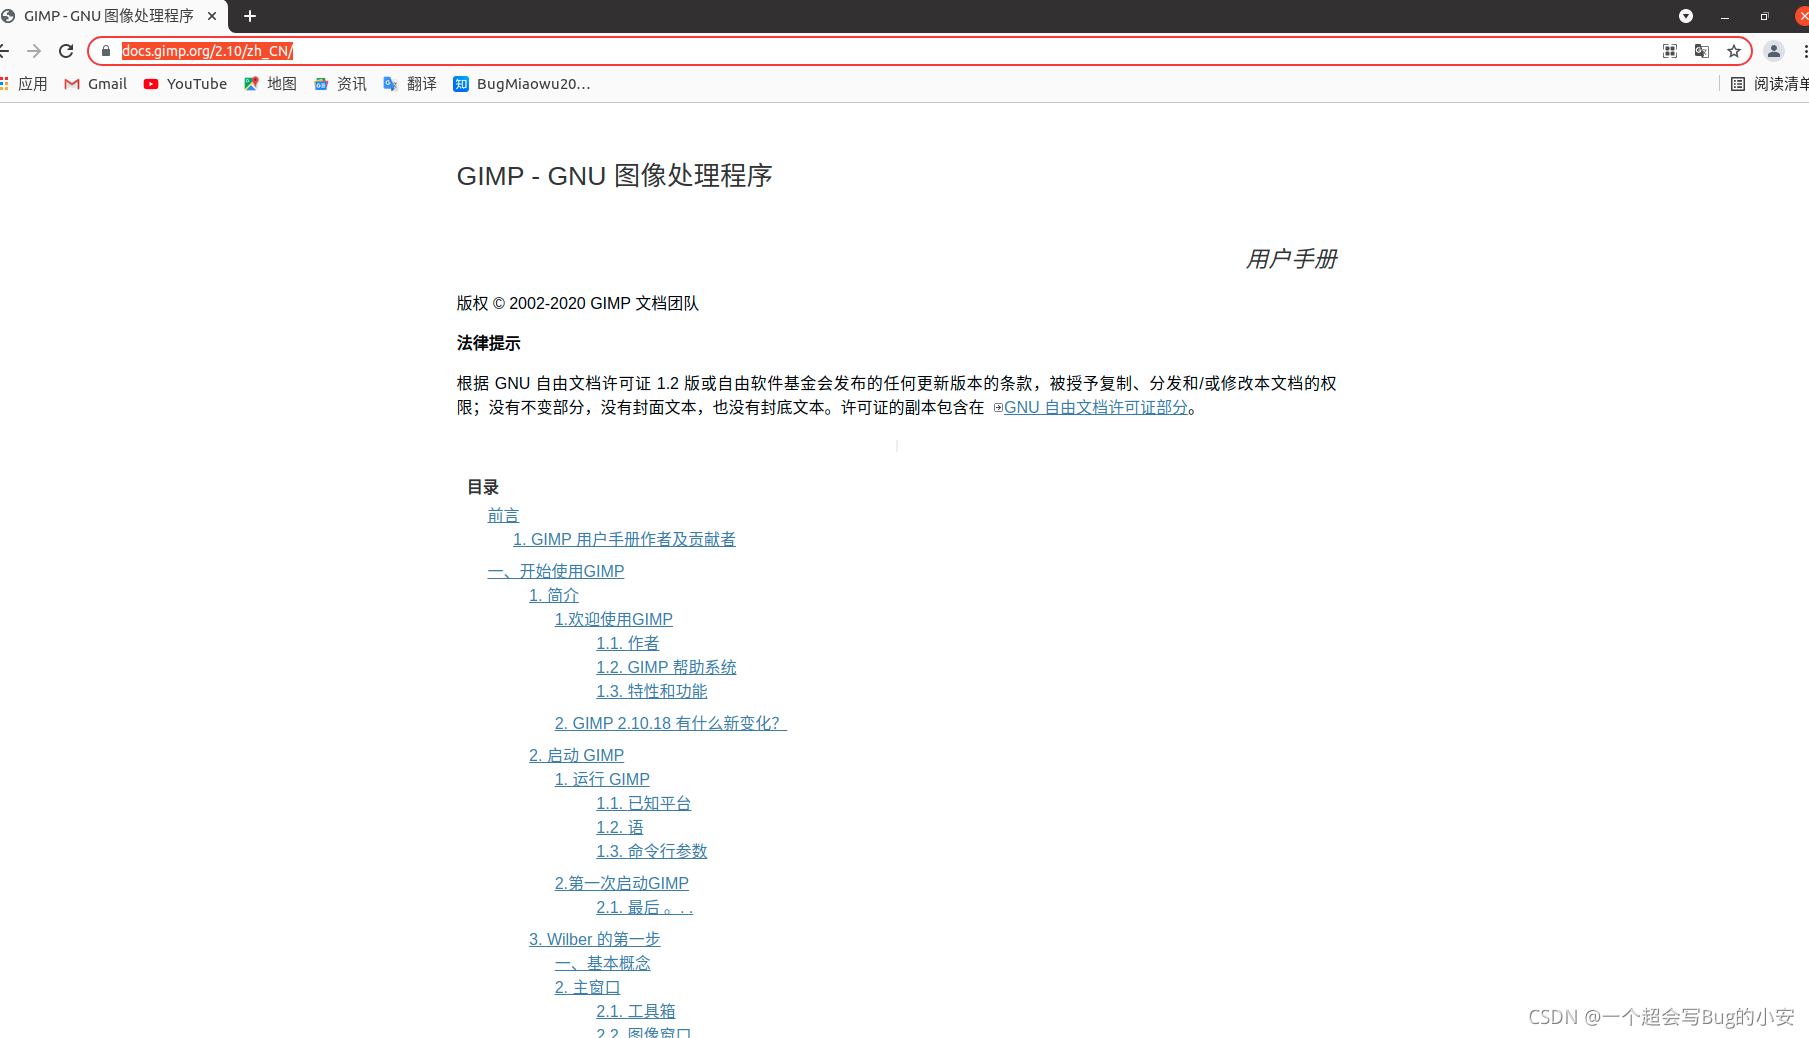1809x1038 pixels.
Task: Open 2. GIMP 2.10.18 有什么新变化 link
Action: coord(671,724)
